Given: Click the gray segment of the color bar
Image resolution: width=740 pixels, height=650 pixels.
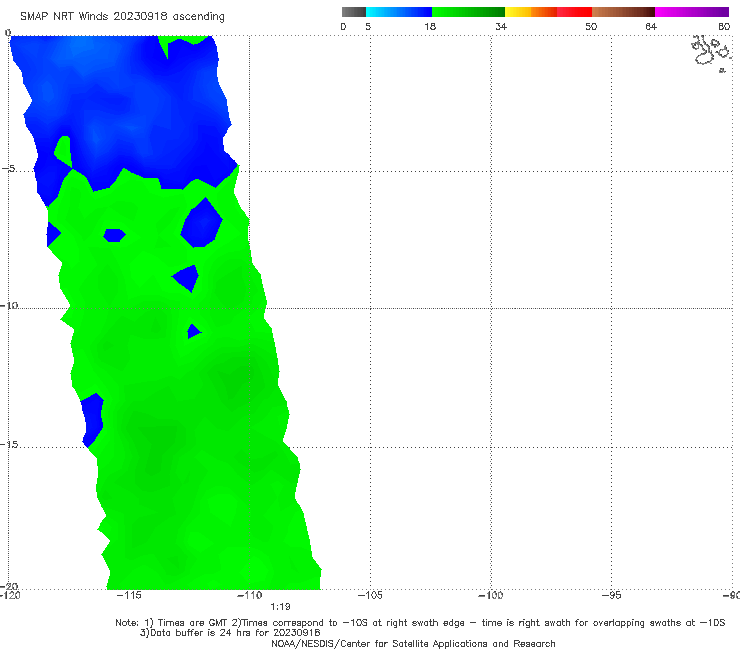Looking at the screenshot, I should [353, 12].
